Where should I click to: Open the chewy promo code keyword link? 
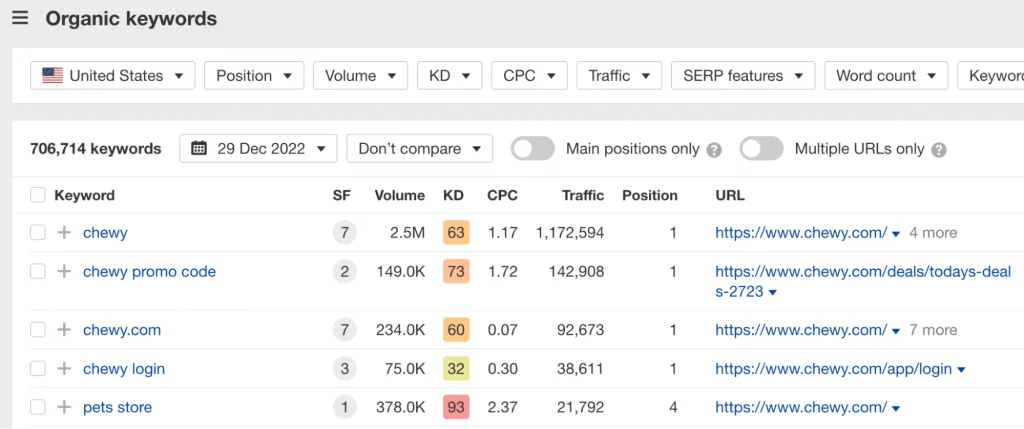(149, 272)
